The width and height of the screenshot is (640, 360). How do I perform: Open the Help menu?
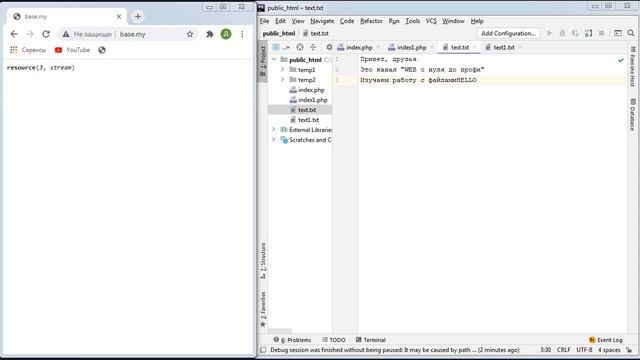click(477, 21)
